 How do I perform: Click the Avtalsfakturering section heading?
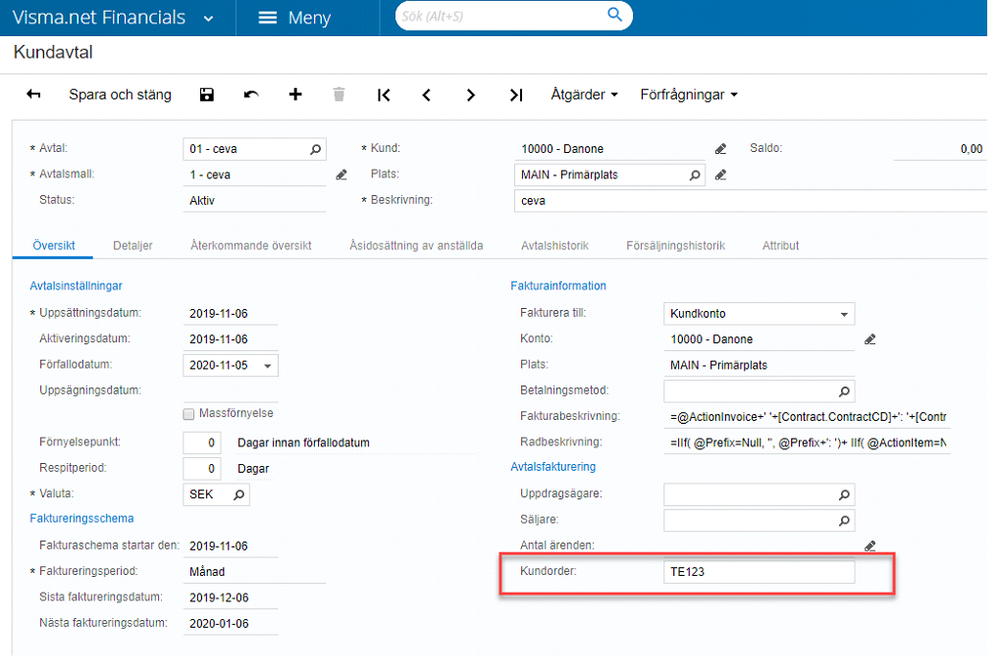[553, 467]
